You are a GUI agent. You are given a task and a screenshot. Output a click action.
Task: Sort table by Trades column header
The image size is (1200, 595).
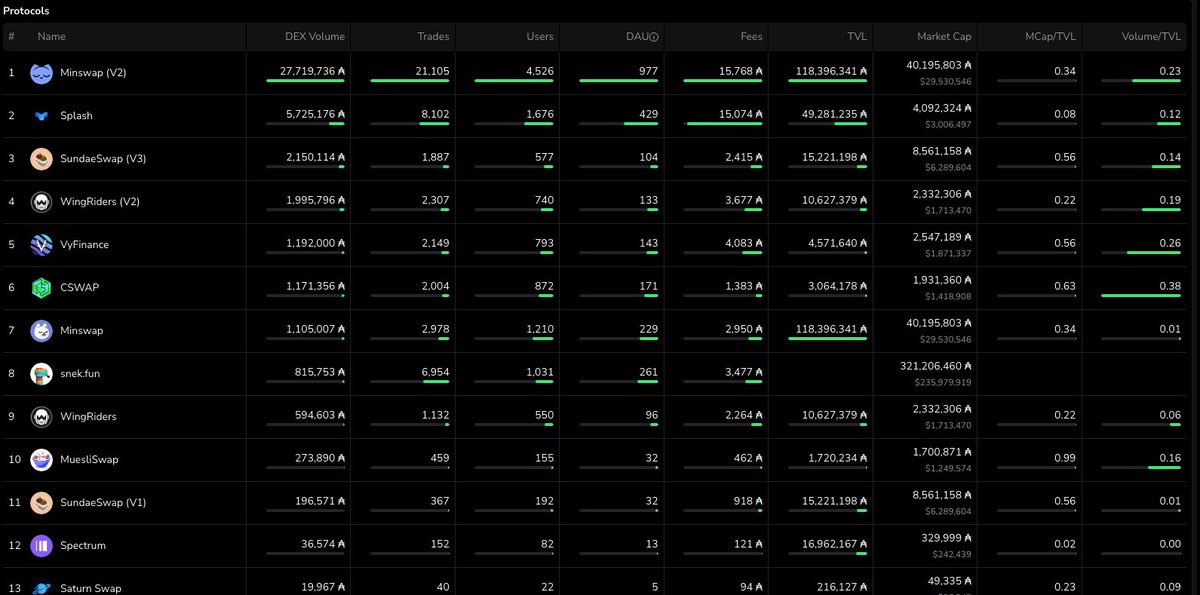pyautogui.click(x=433, y=37)
